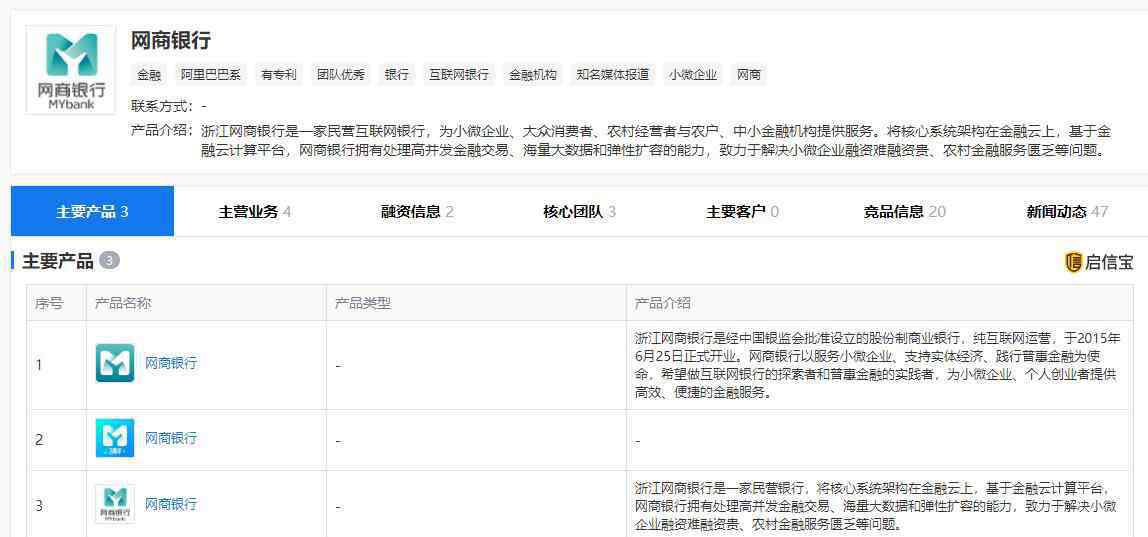Go to the 新闻动态 tab
The height and width of the screenshot is (537, 1148).
tap(1067, 212)
